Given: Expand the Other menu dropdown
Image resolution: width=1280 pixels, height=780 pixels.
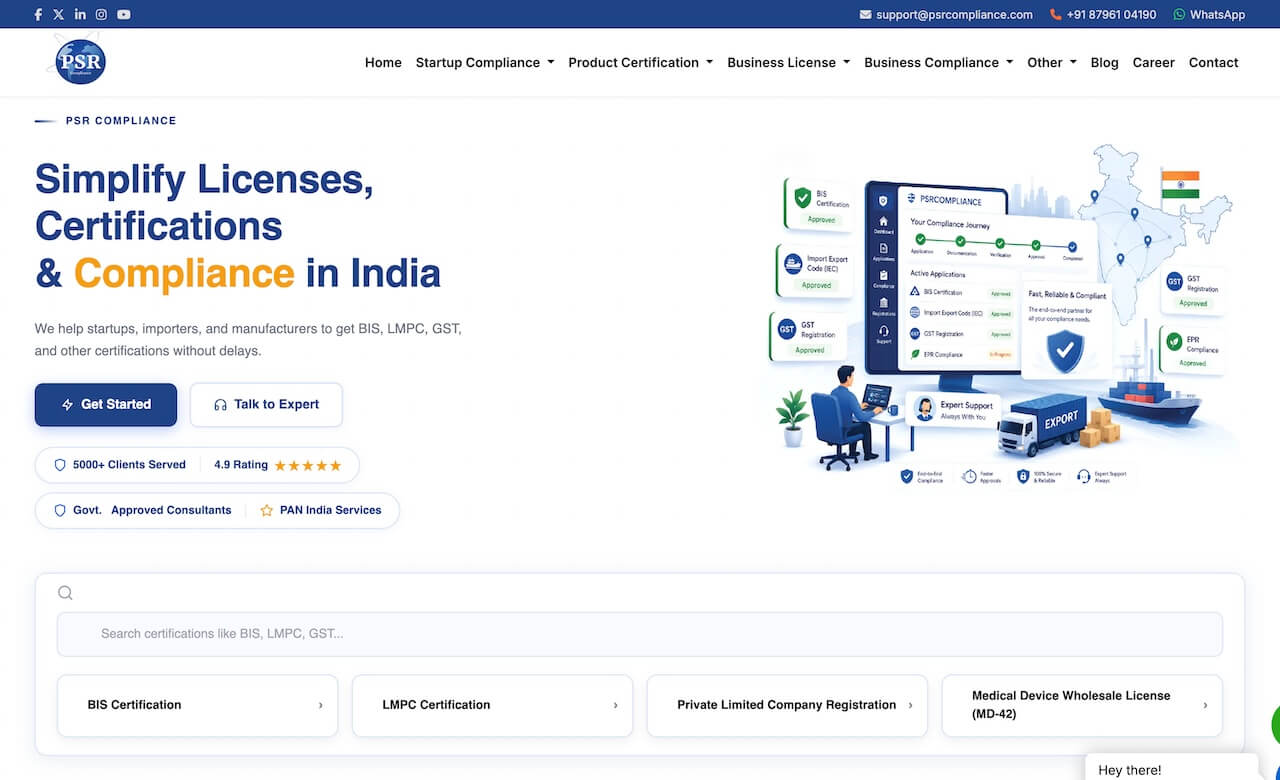Looking at the screenshot, I should [x=1052, y=62].
